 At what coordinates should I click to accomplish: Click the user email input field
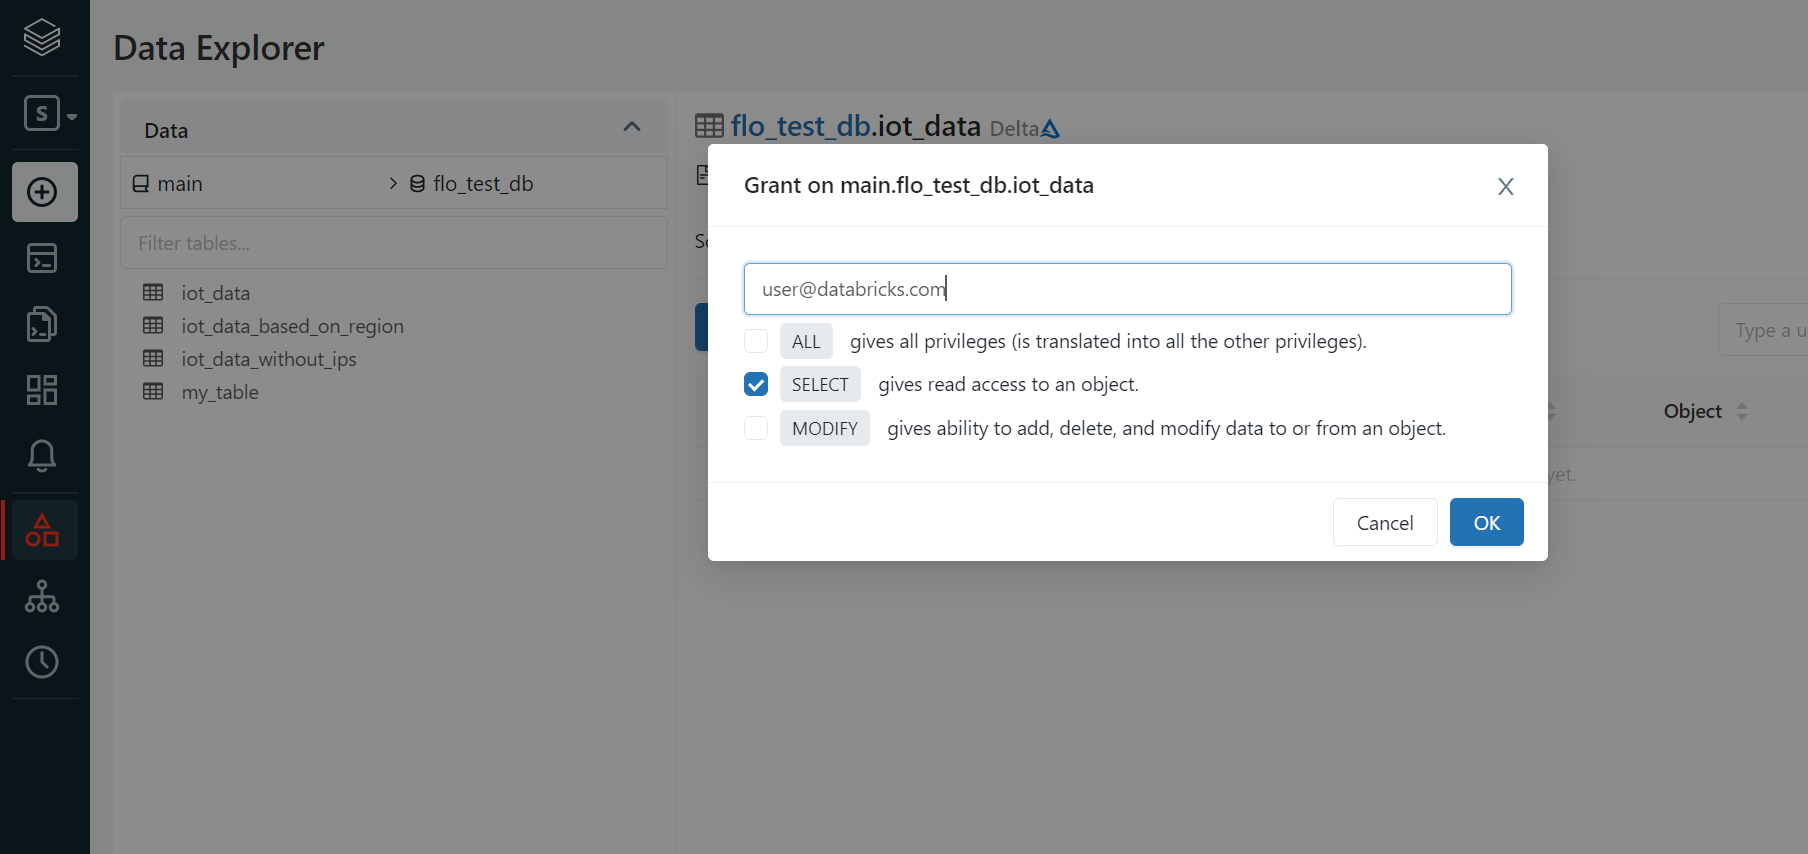[1127, 289]
